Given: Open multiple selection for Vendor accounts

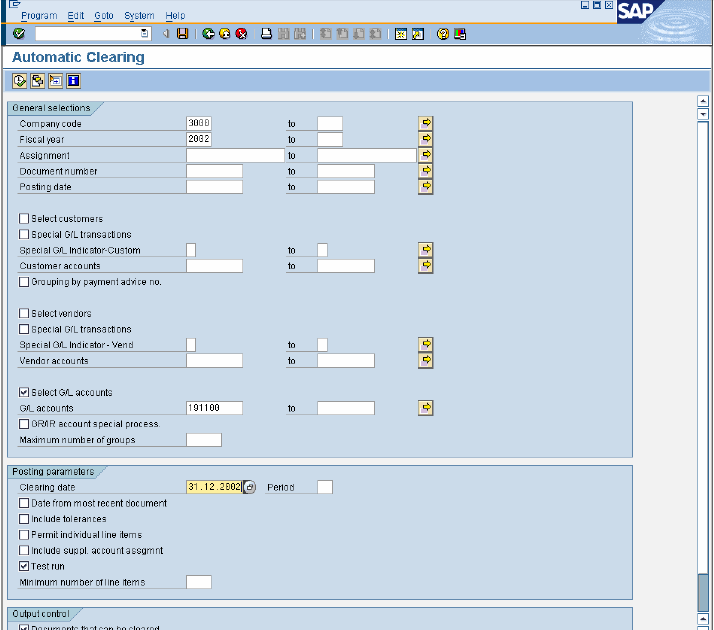Looking at the screenshot, I should pyautogui.click(x=426, y=360).
